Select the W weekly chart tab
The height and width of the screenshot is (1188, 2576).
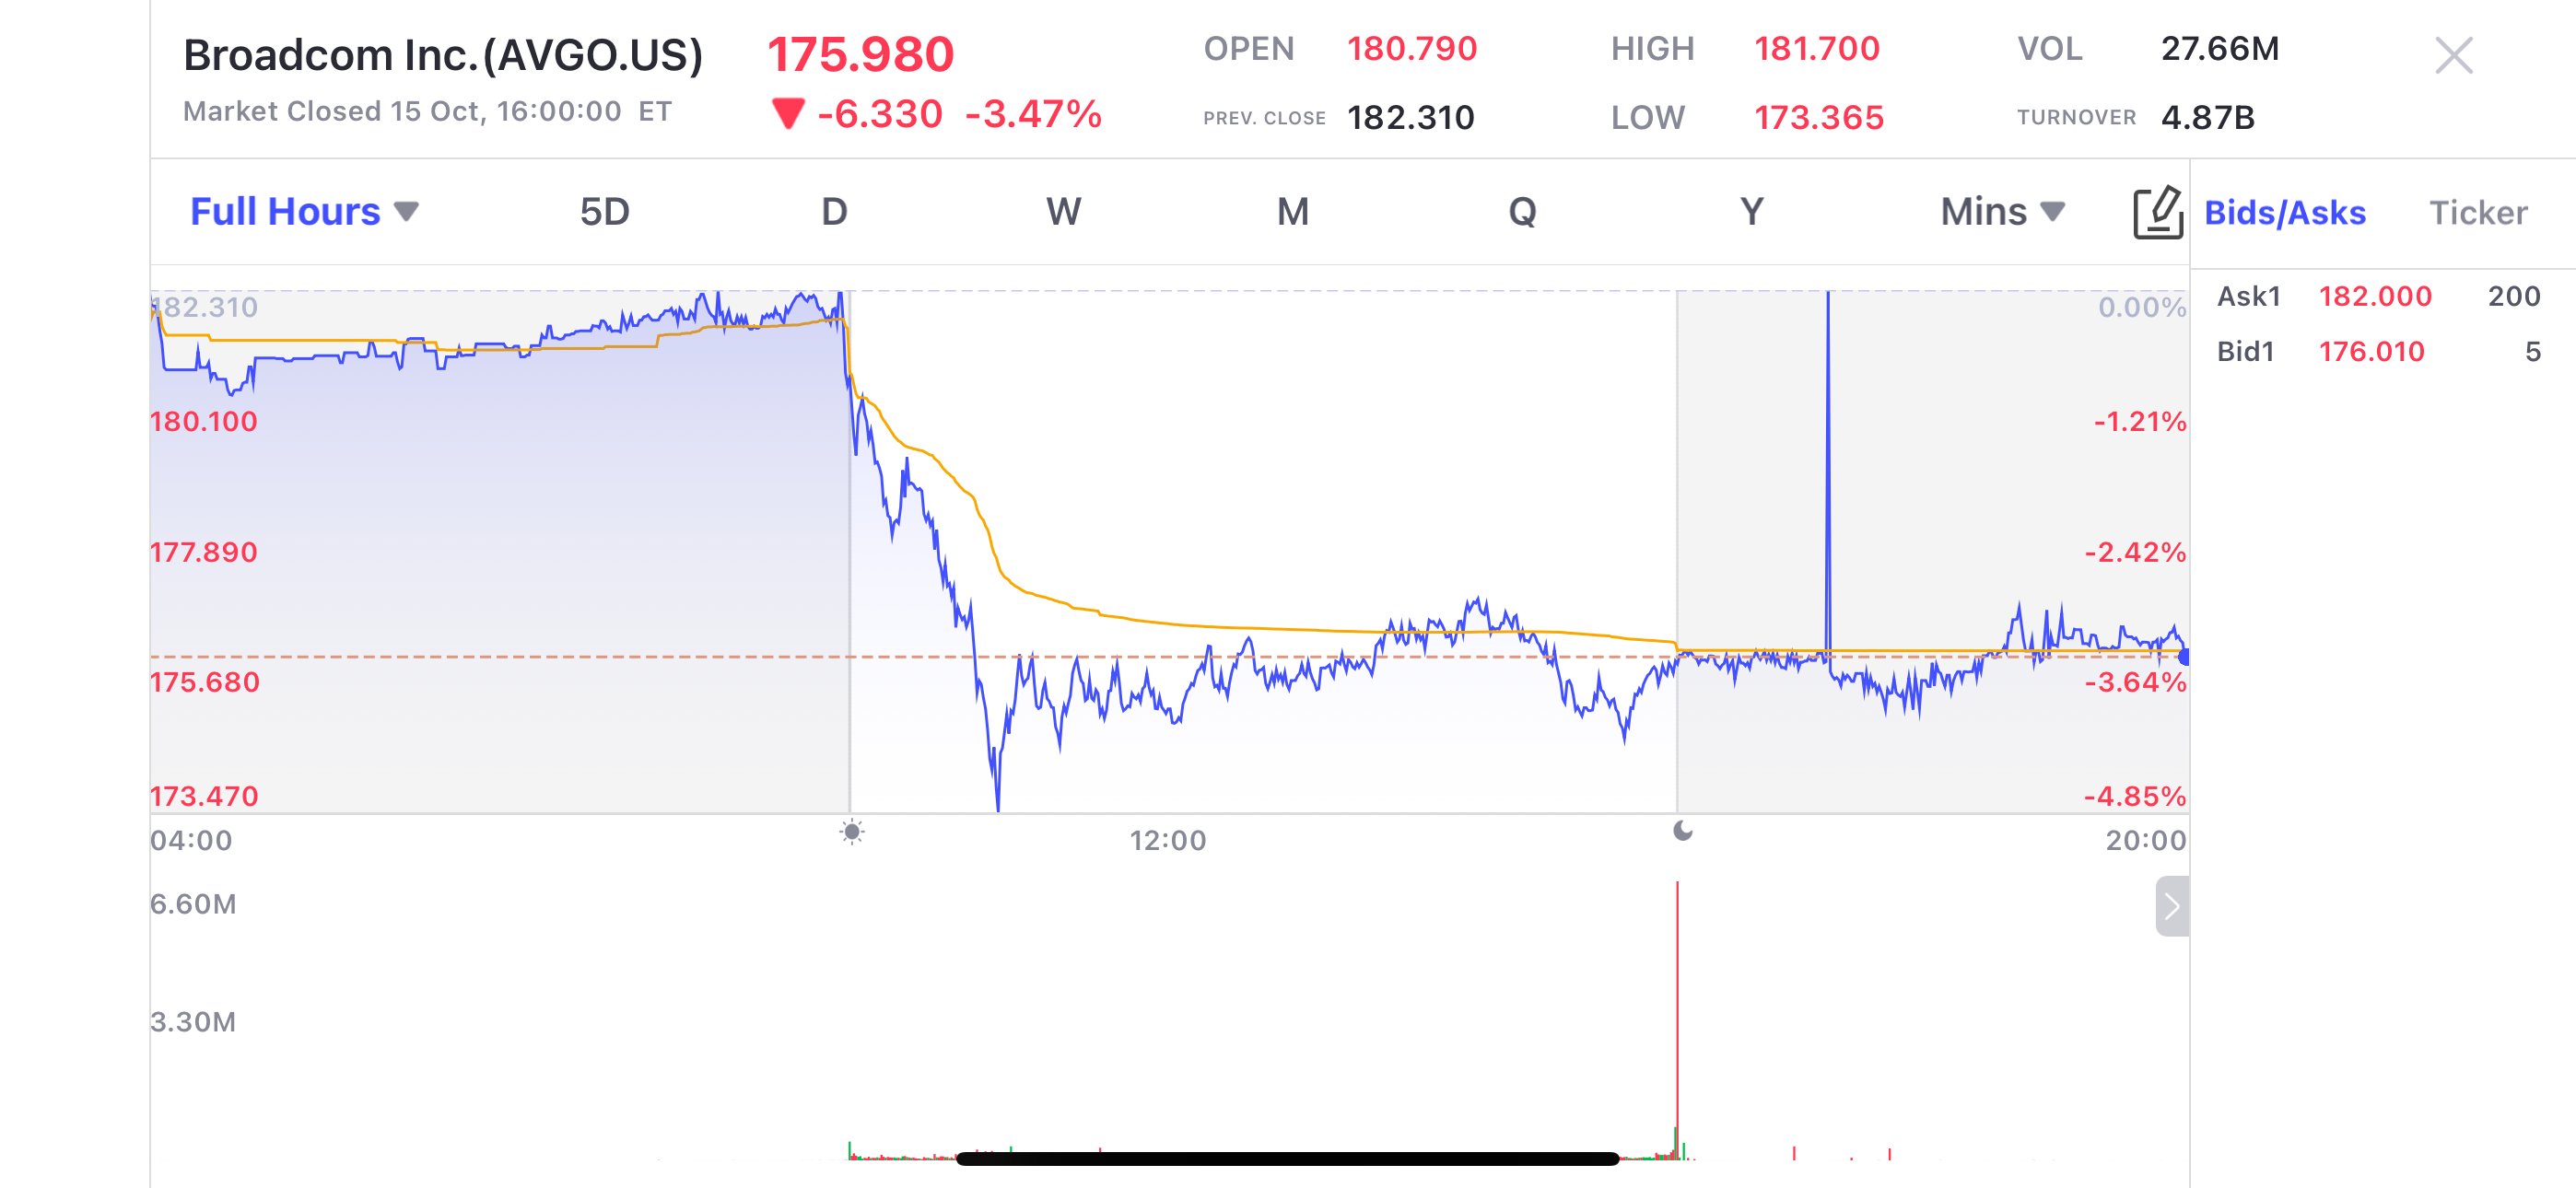point(1063,212)
